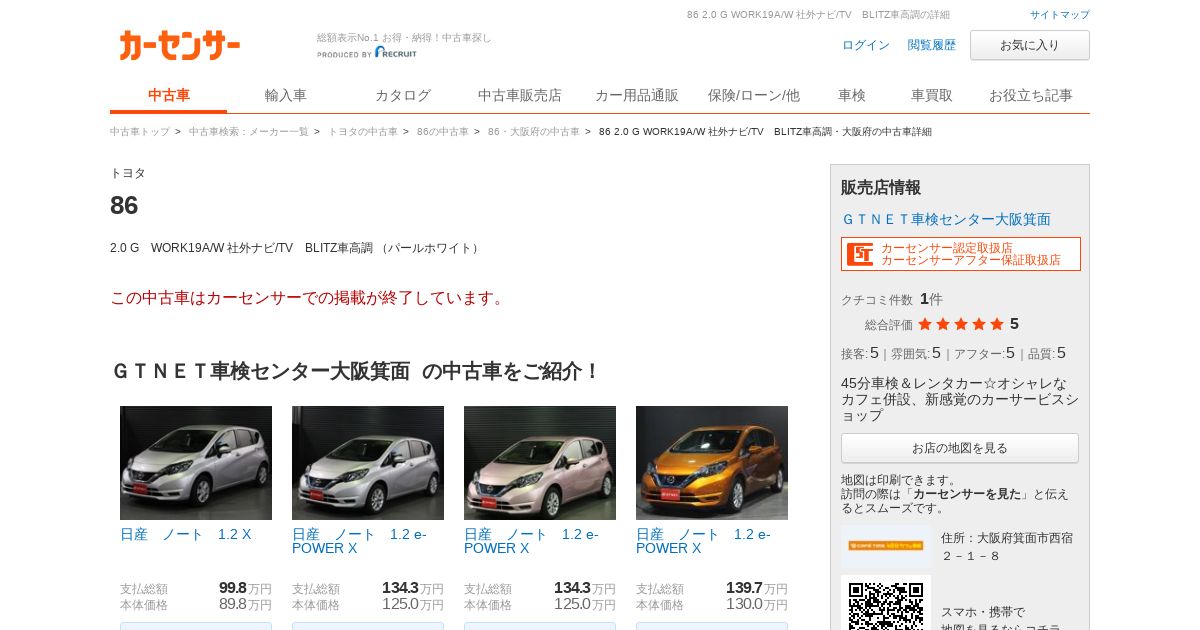The image size is (1200, 630).
Task: Click the ログイン link
Action: tap(866, 45)
